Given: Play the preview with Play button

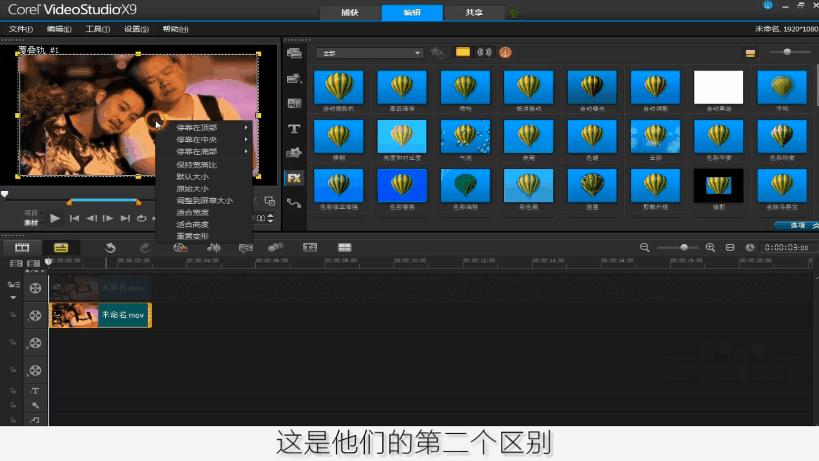Looking at the screenshot, I should pyautogui.click(x=55, y=218).
